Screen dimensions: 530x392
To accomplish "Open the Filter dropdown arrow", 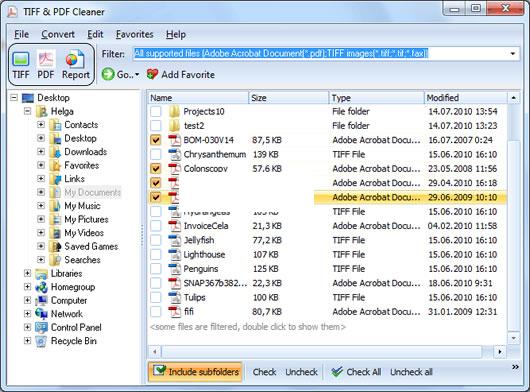I will pyautogui.click(x=512, y=54).
